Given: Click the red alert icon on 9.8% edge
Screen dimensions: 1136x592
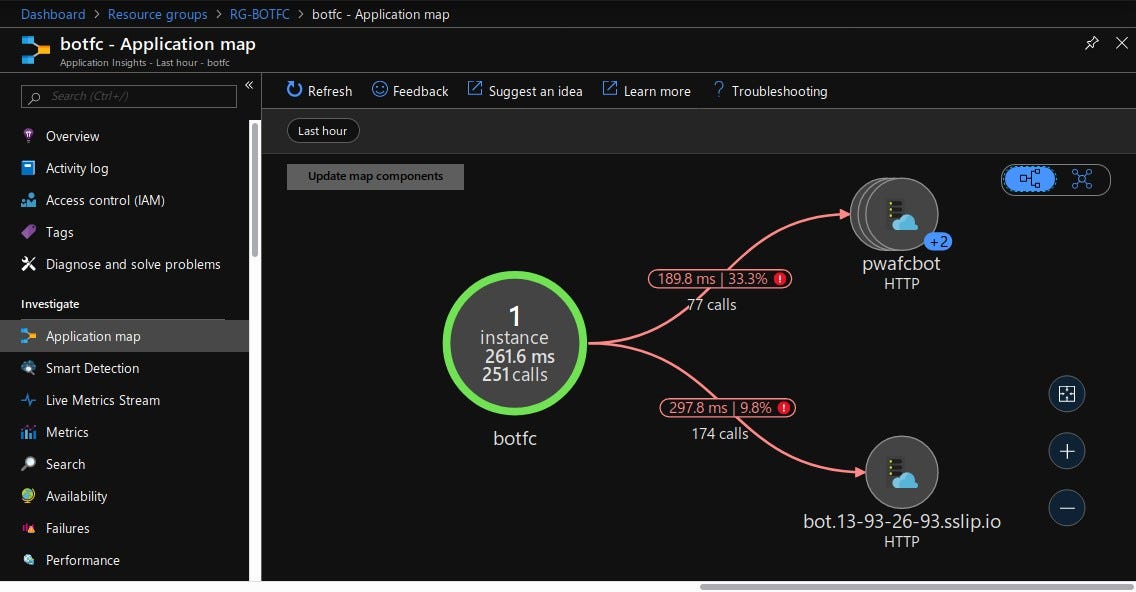Looking at the screenshot, I should point(784,408).
